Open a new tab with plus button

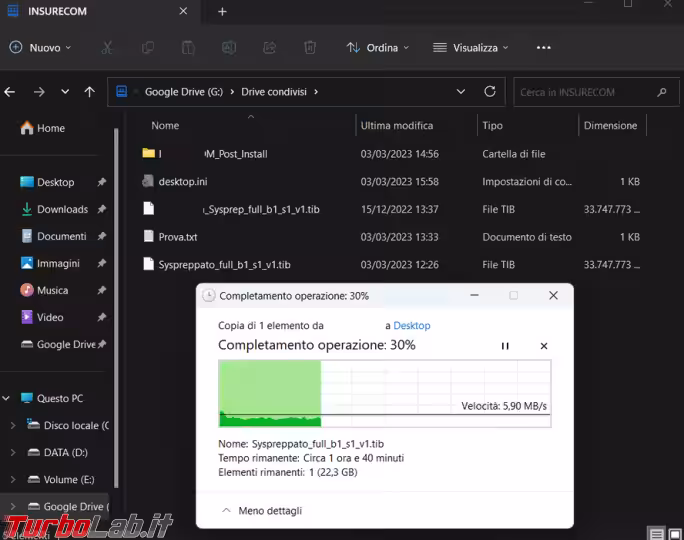point(222,11)
